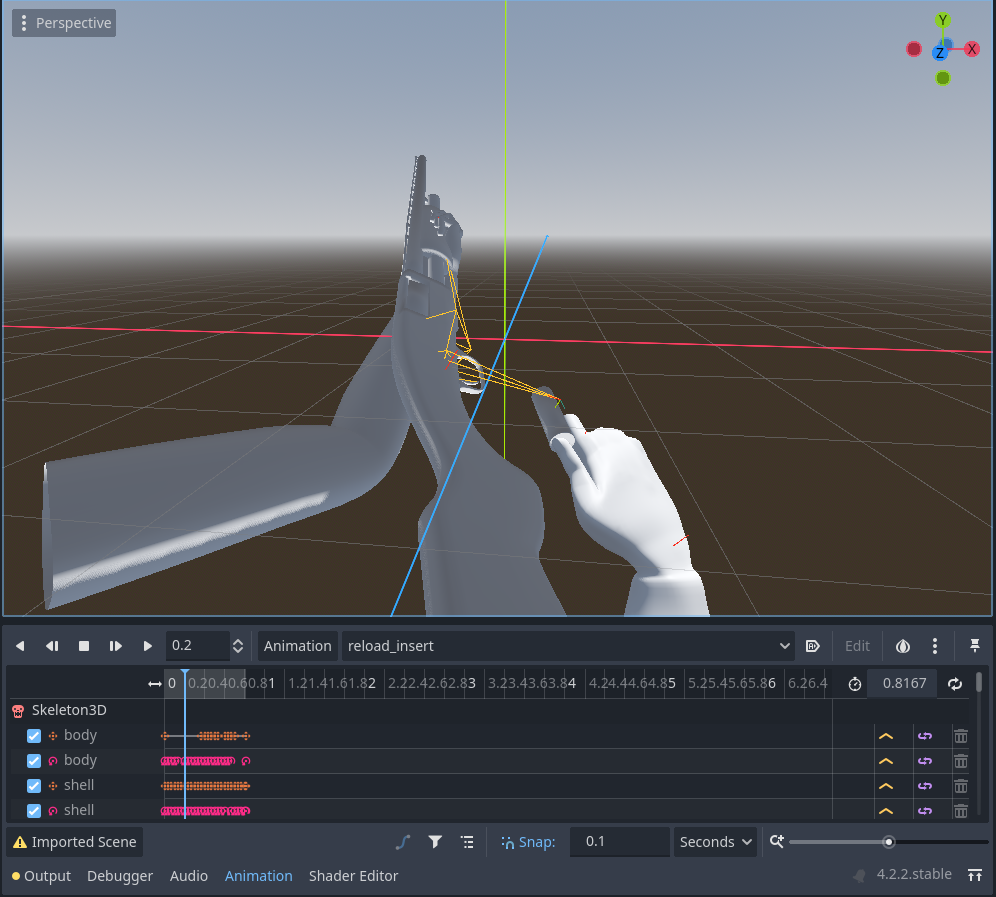
Task: Open the Seconds snap unit dropdown
Action: tap(714, 842)
